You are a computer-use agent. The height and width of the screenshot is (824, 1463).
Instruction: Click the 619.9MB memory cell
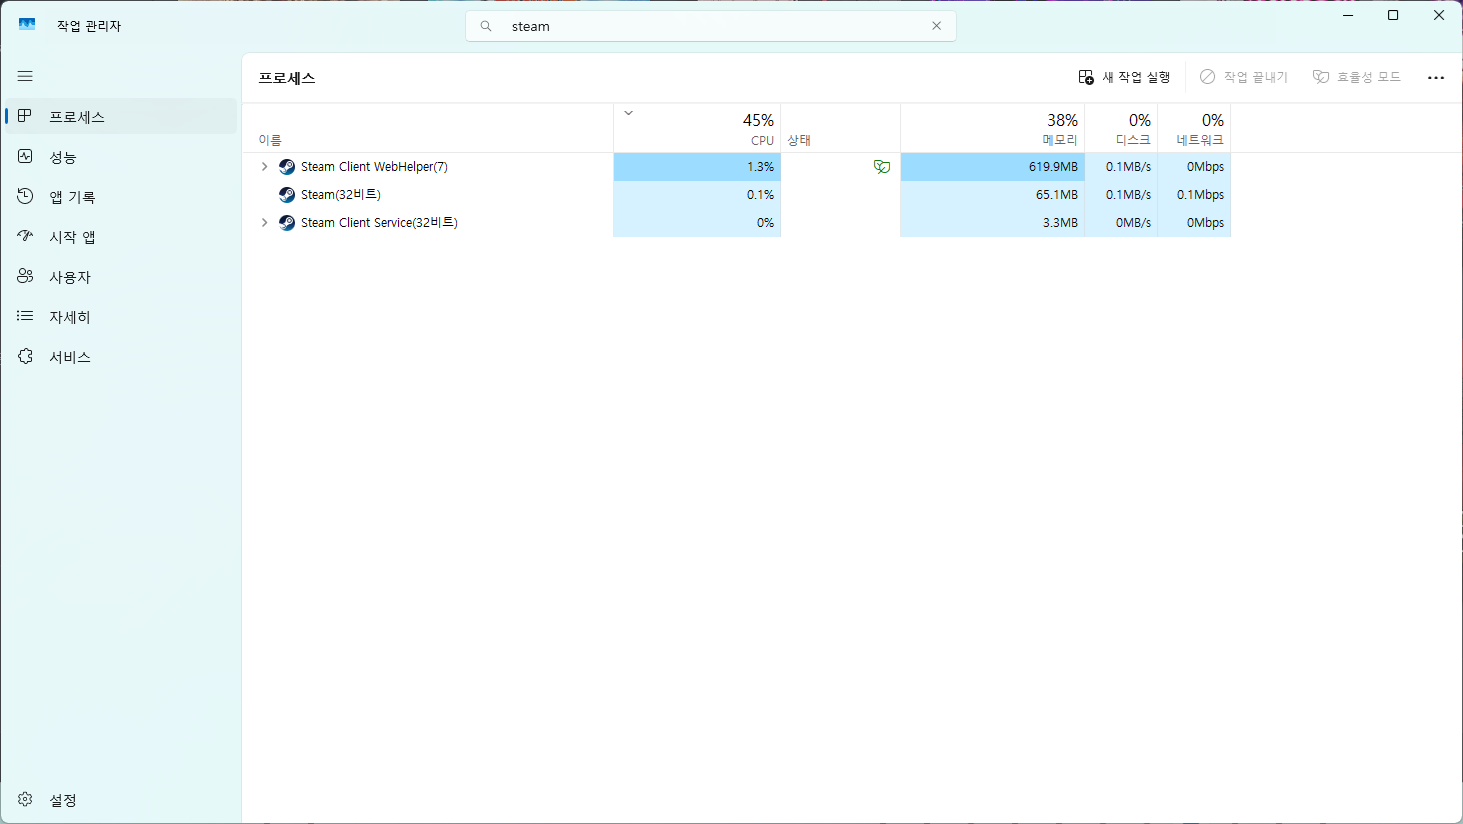click(x=992, y=167)
